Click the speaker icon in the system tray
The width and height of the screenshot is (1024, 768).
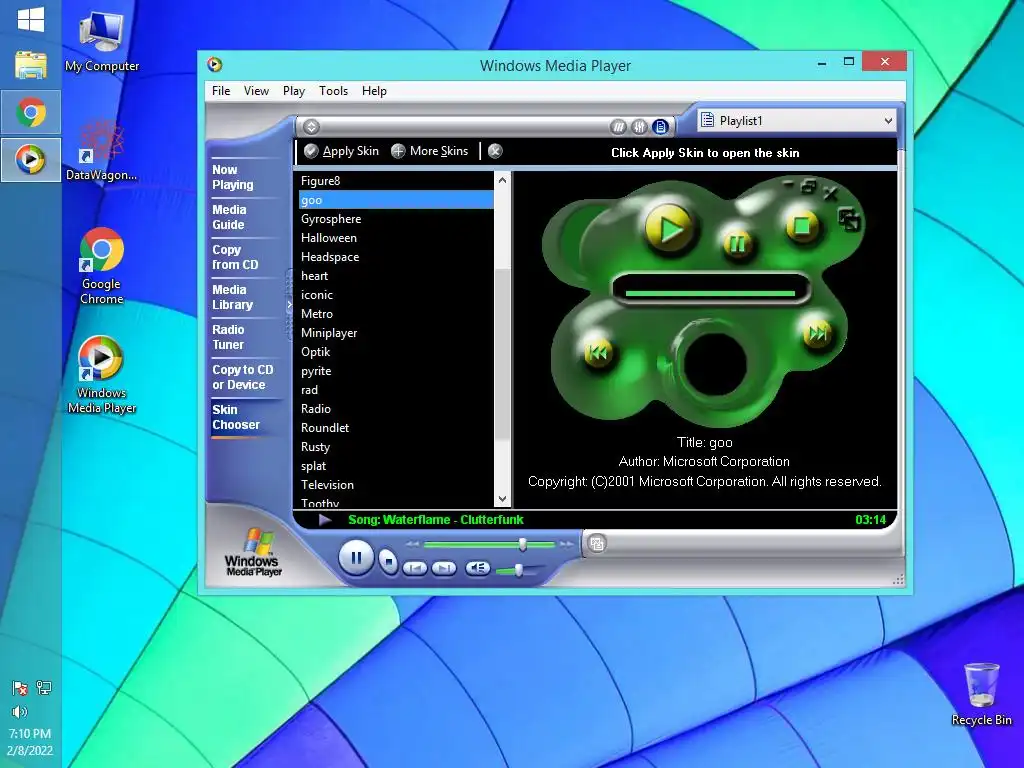coord(20,712)
